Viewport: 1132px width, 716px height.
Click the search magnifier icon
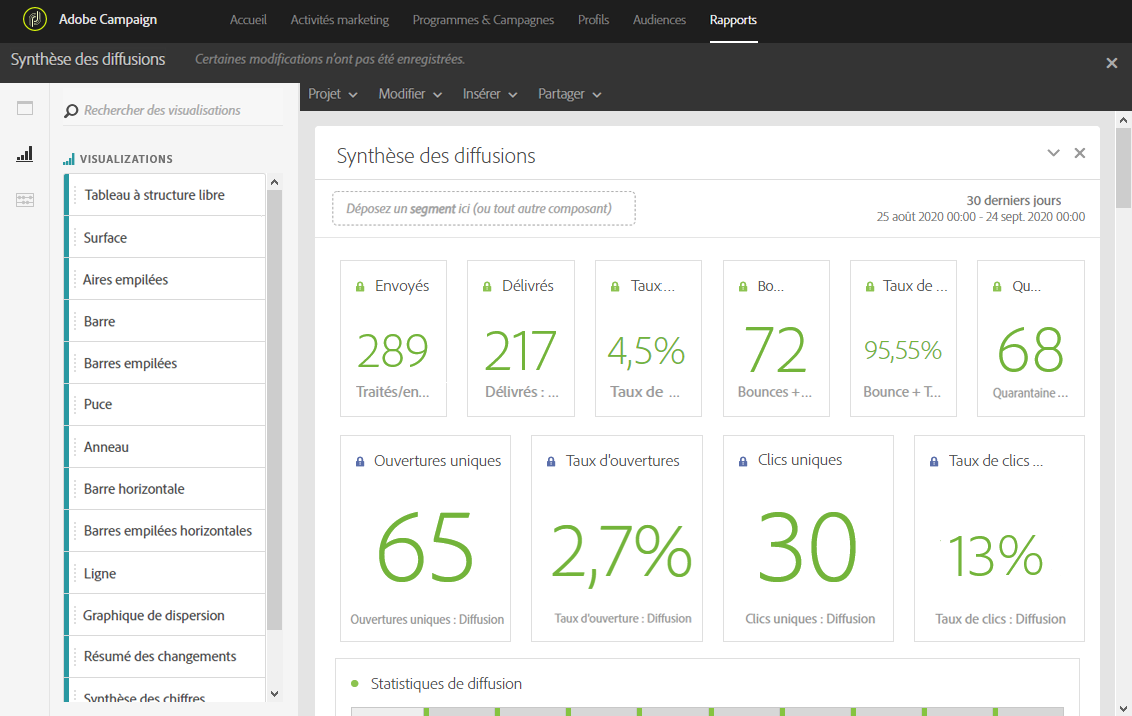(71, 111)
